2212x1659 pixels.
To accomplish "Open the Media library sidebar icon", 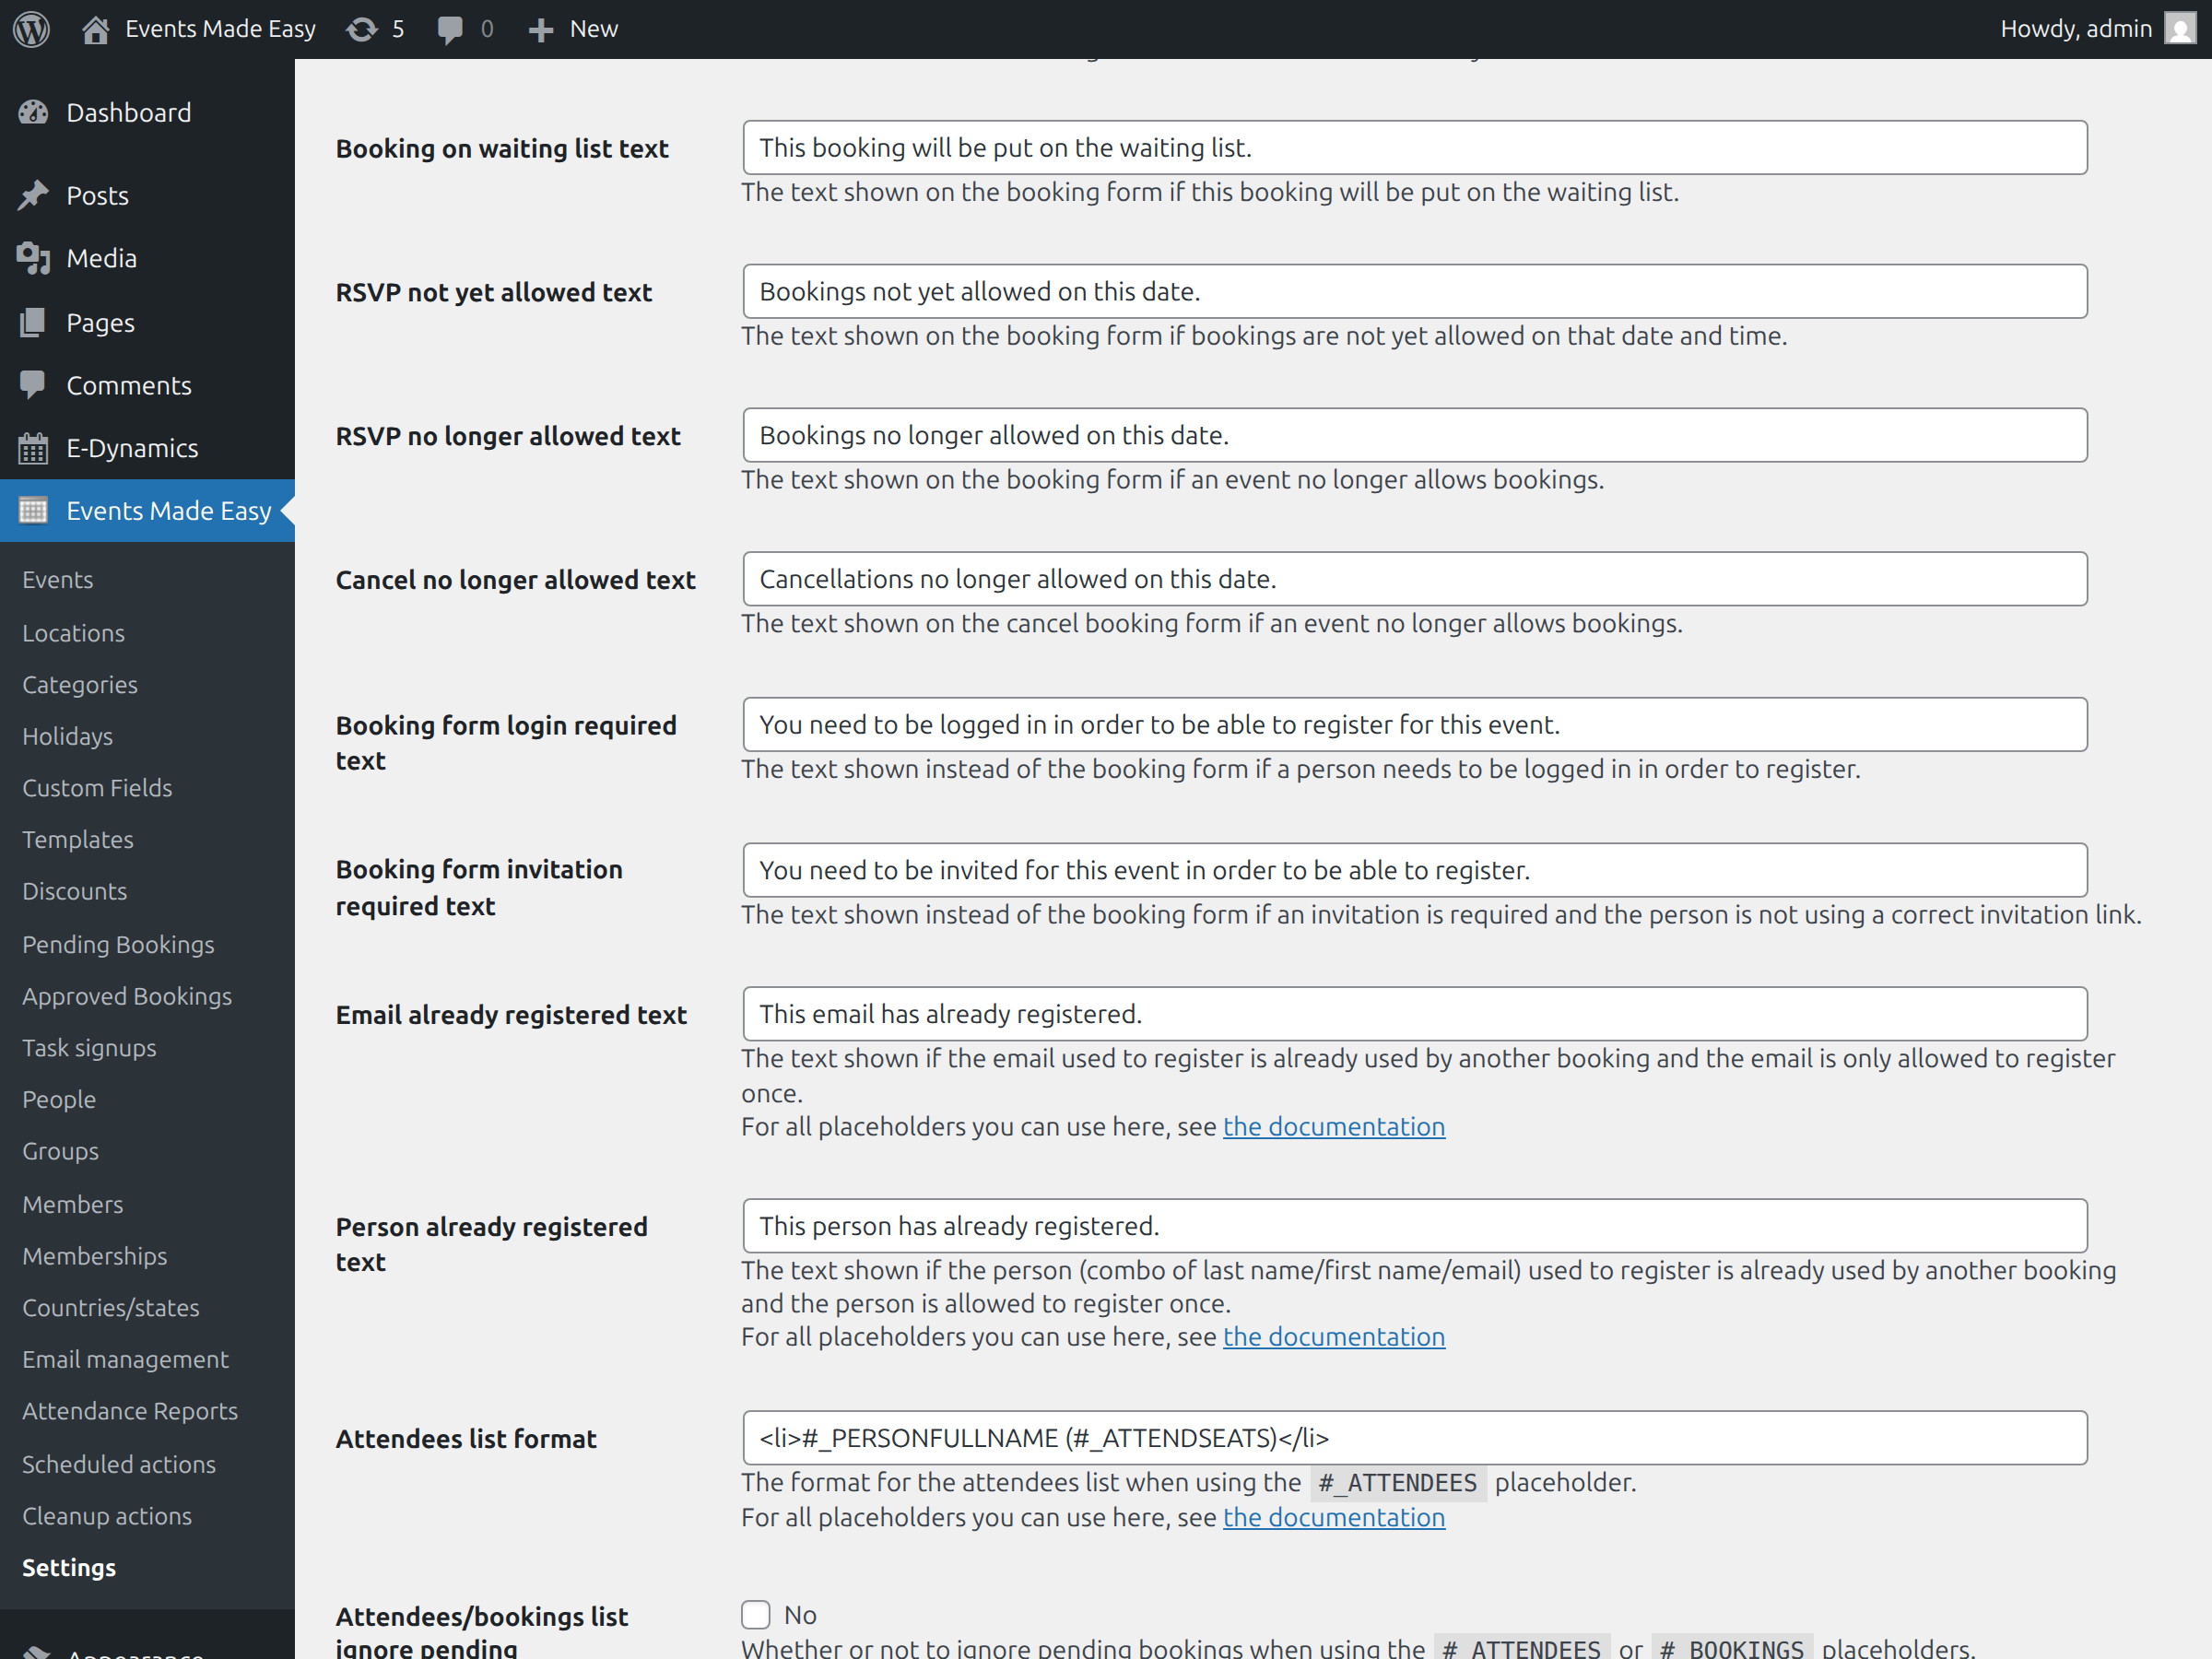I will tap(34, 258).
